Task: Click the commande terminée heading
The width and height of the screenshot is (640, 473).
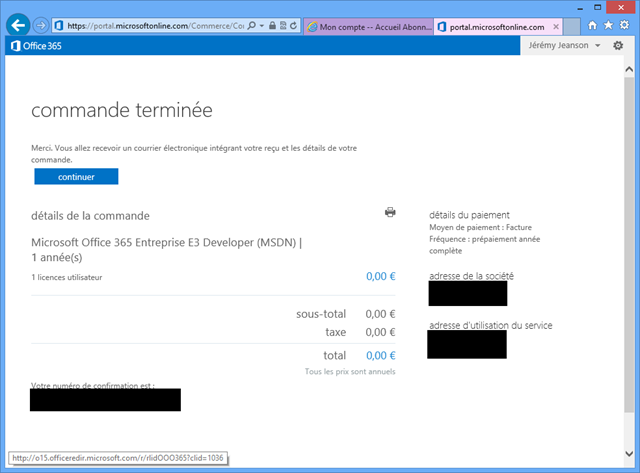Action: [122, 110]
